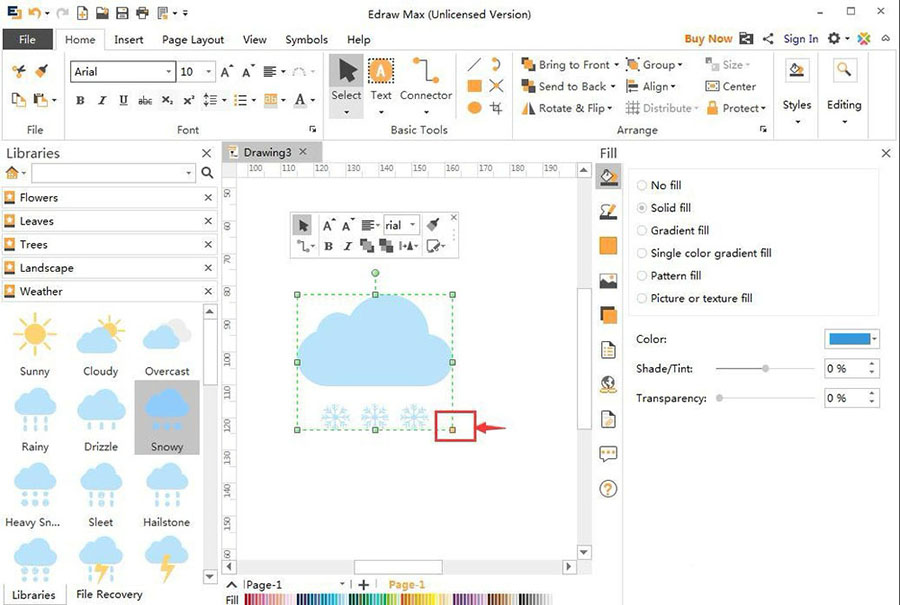Select Gradient fill radio button

[x=642, y=230]
